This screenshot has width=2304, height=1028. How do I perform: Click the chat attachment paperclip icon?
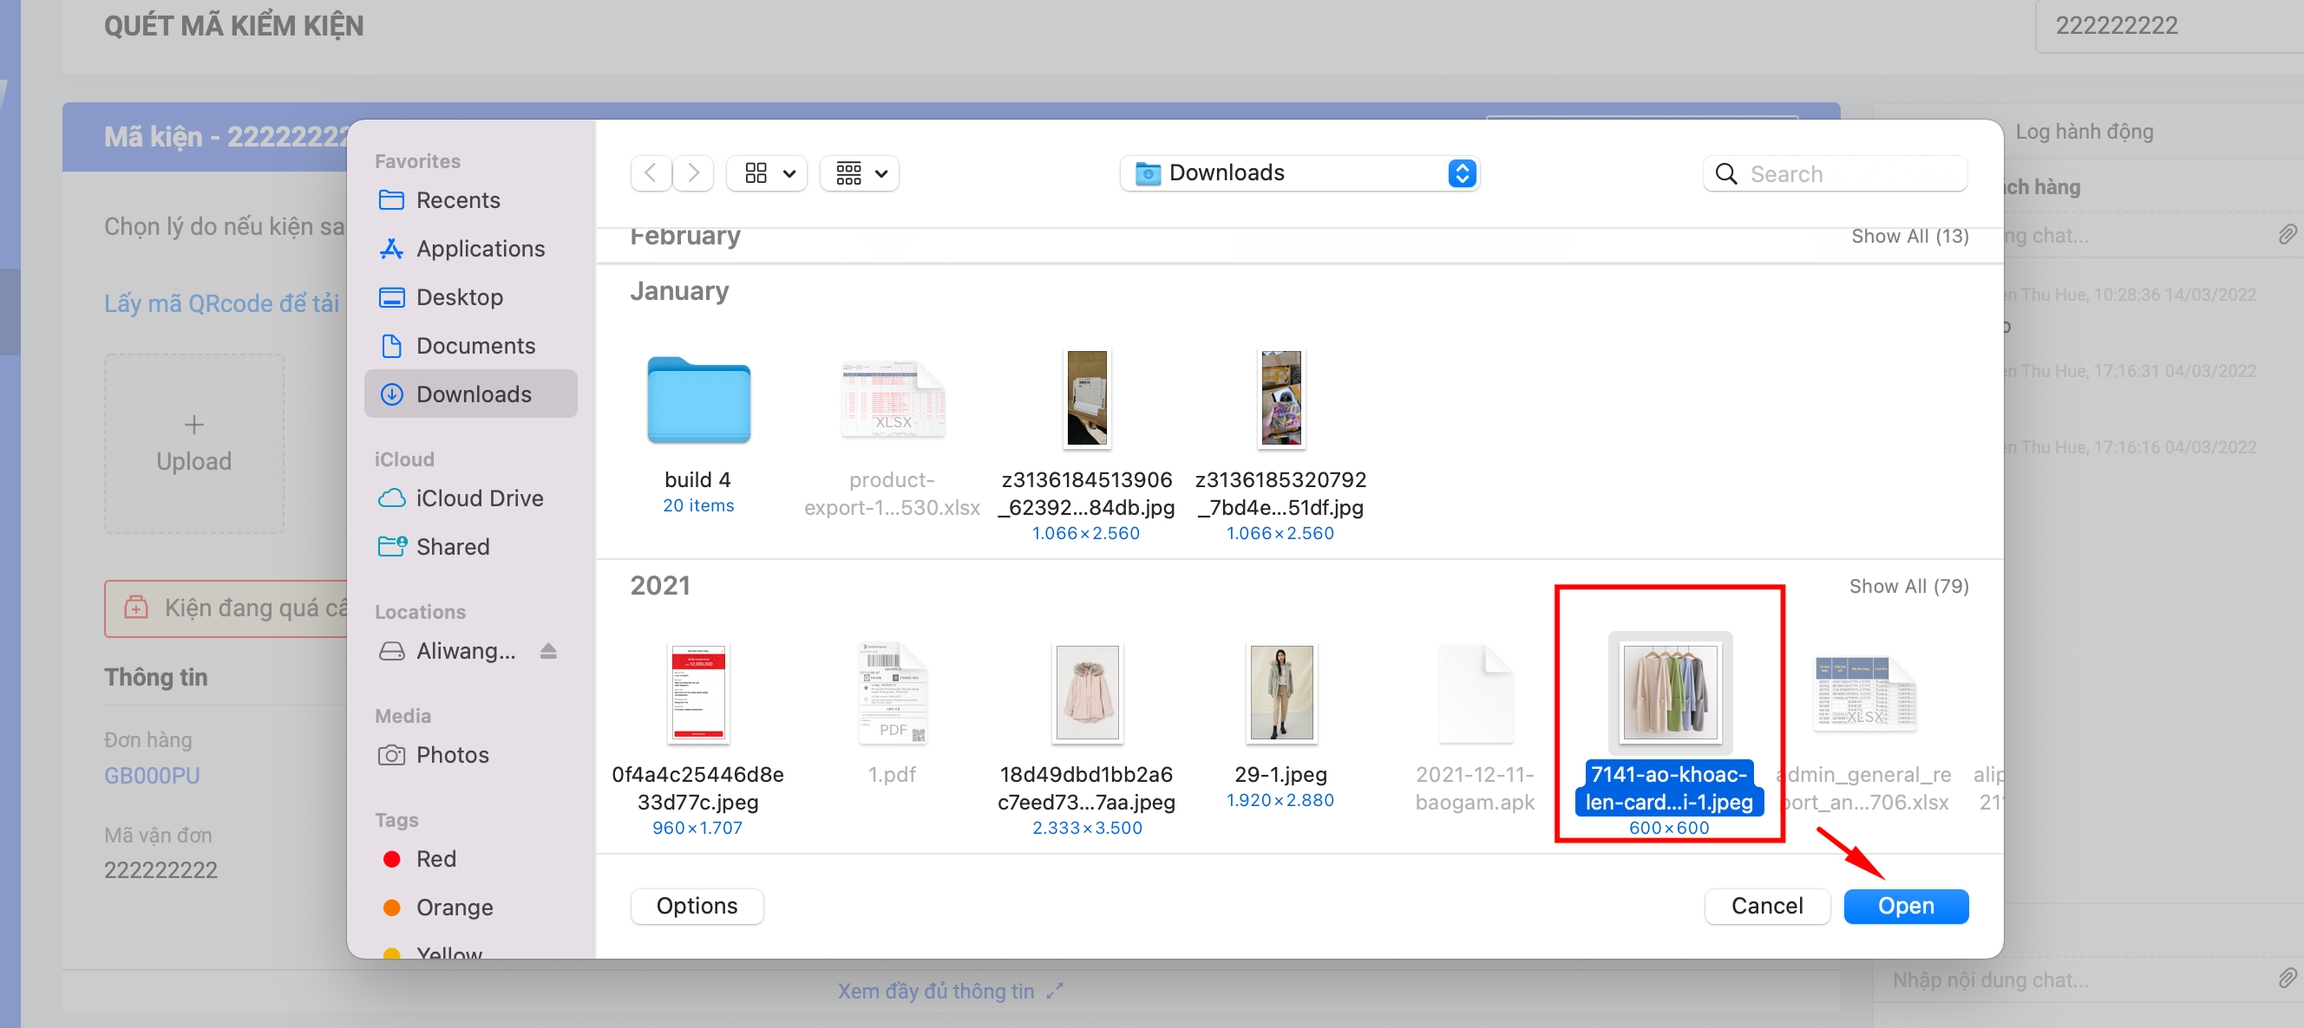(x=2286, y=978)
